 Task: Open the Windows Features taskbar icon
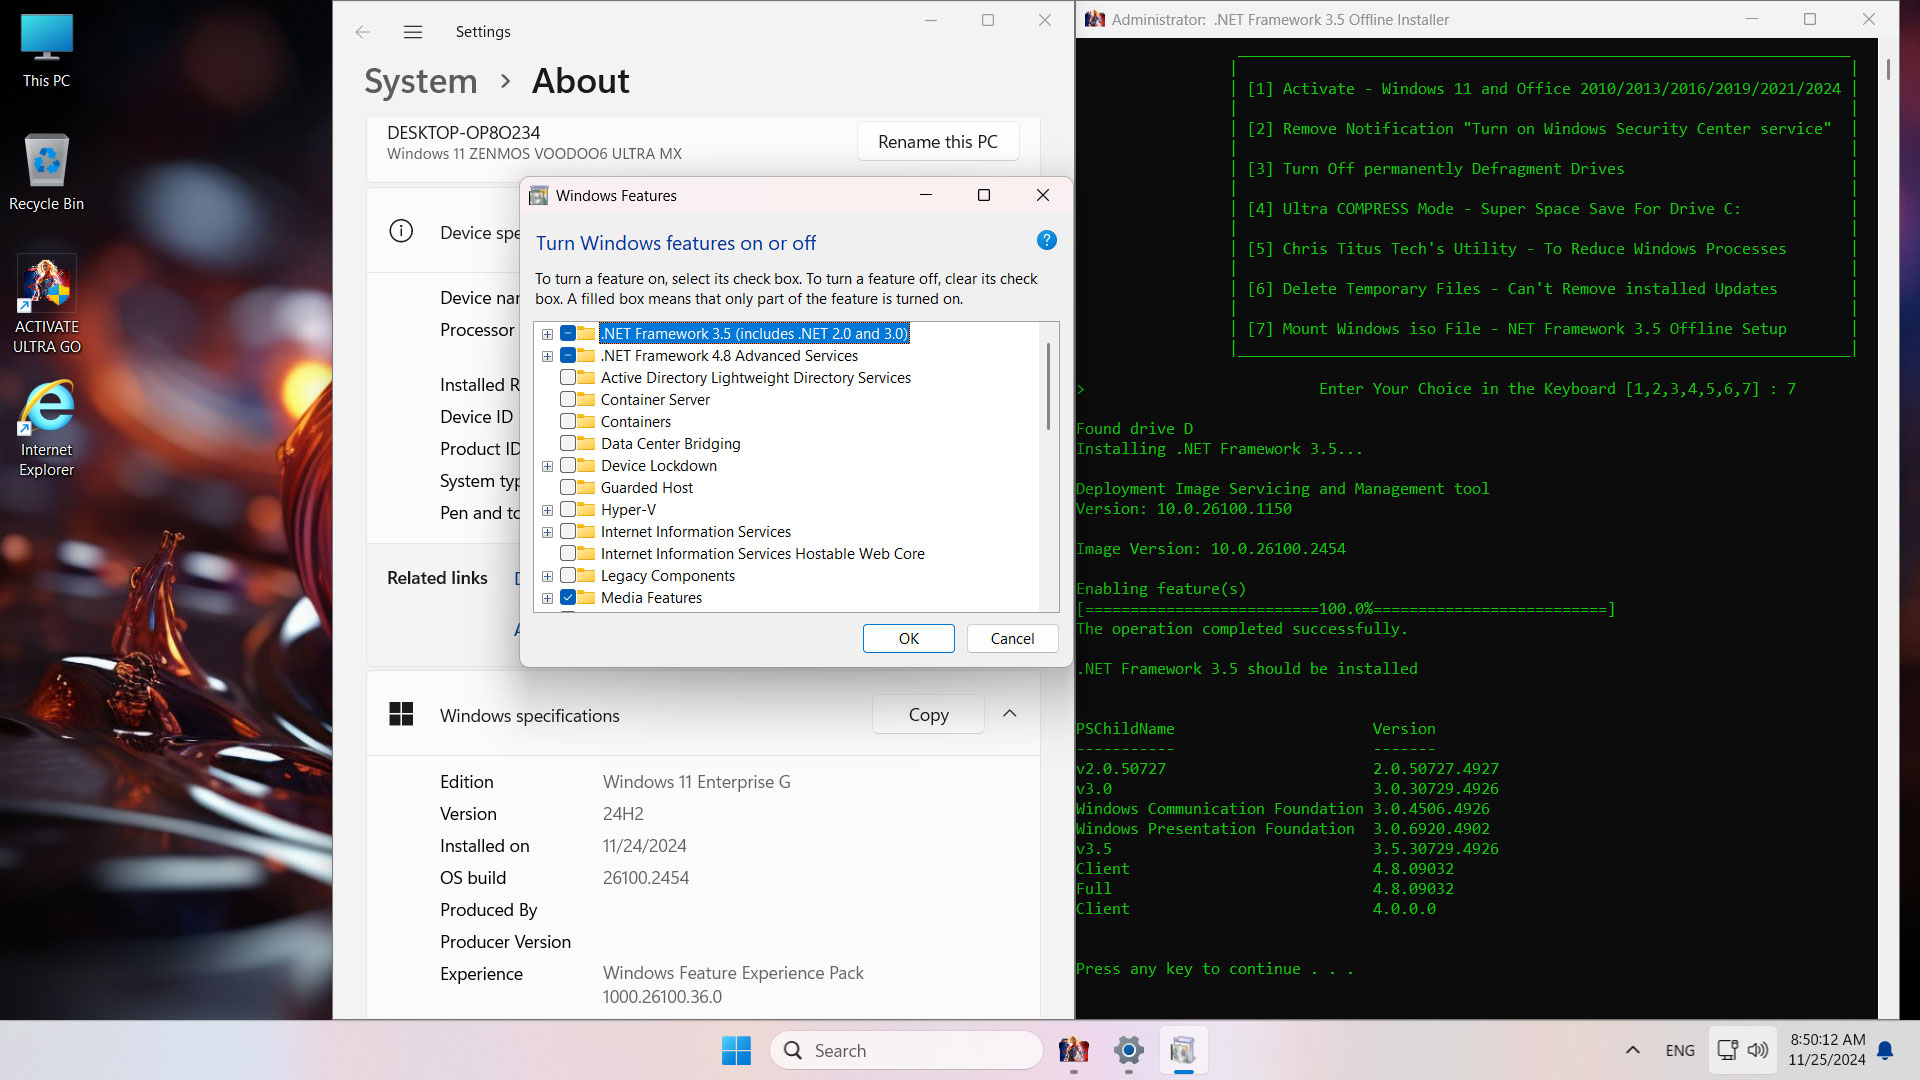[1184, 1050]
